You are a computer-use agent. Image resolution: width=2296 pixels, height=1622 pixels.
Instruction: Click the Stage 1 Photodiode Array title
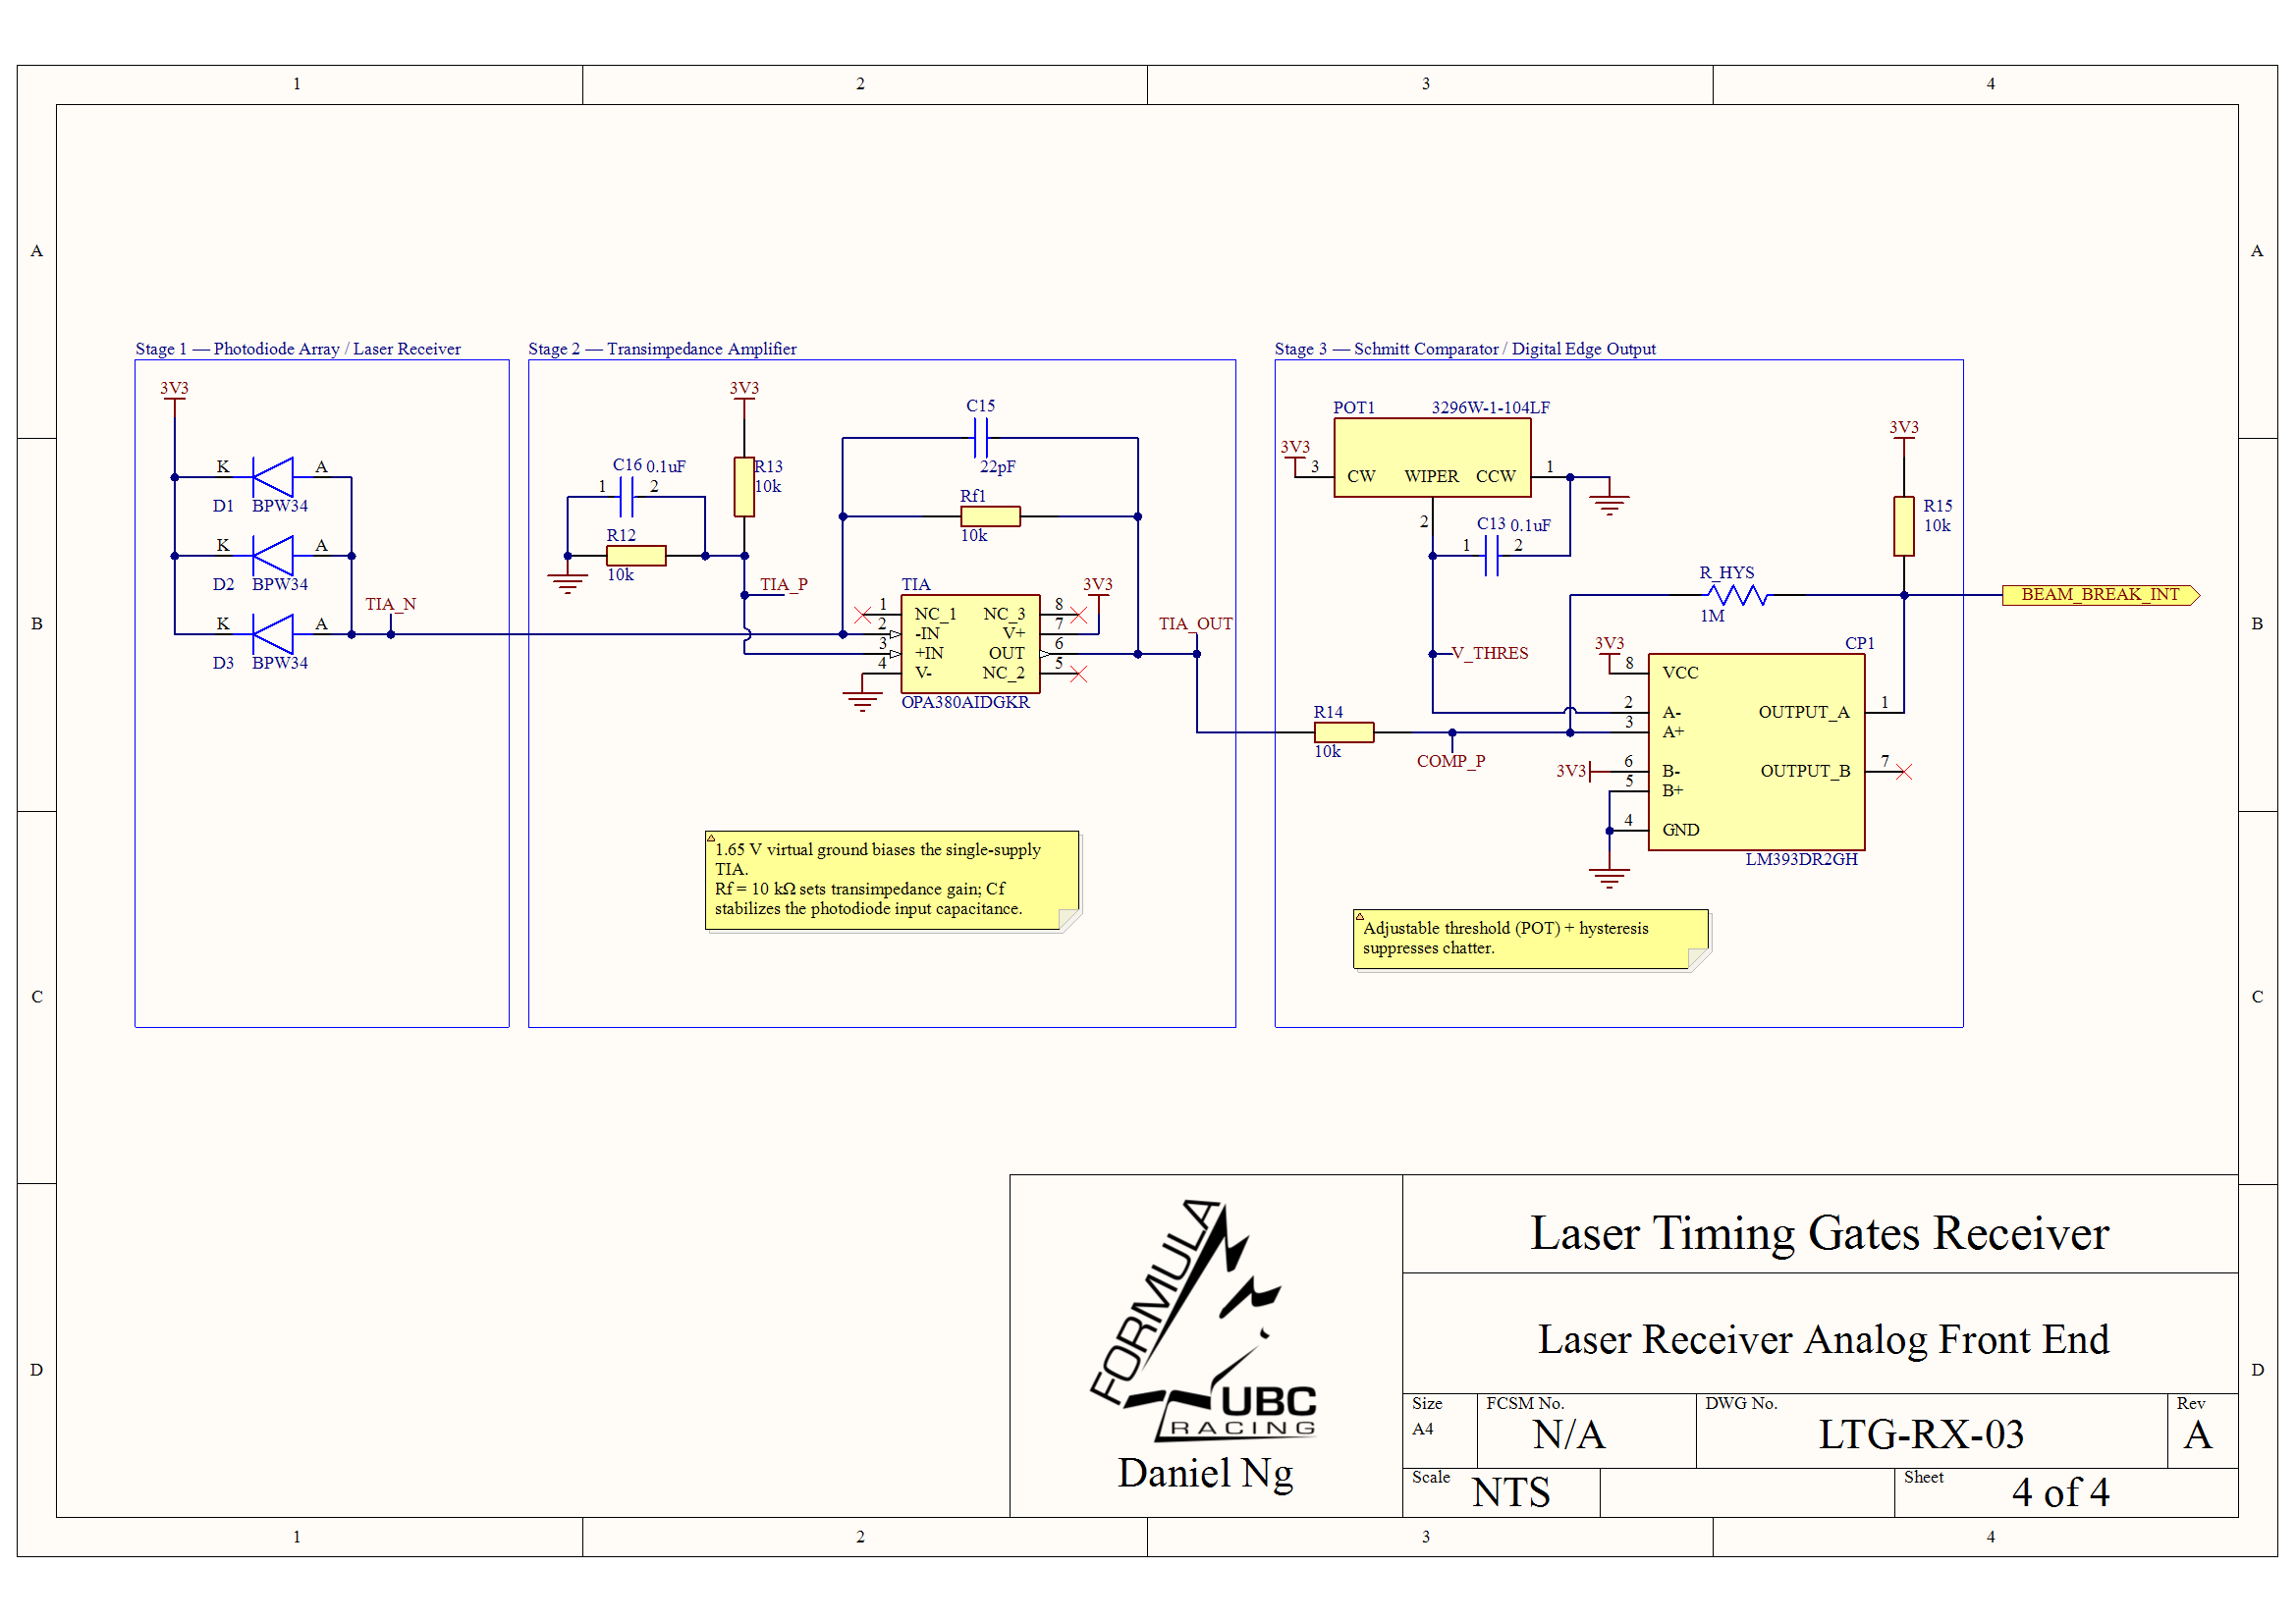(x=298, y=348)
